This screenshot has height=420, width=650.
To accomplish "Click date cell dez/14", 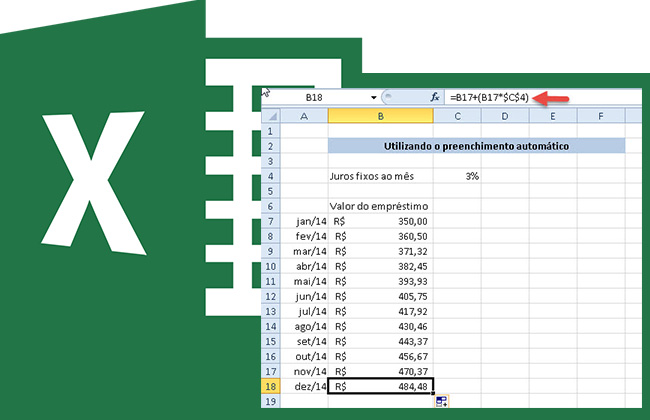I will click(x=304, y=386).
